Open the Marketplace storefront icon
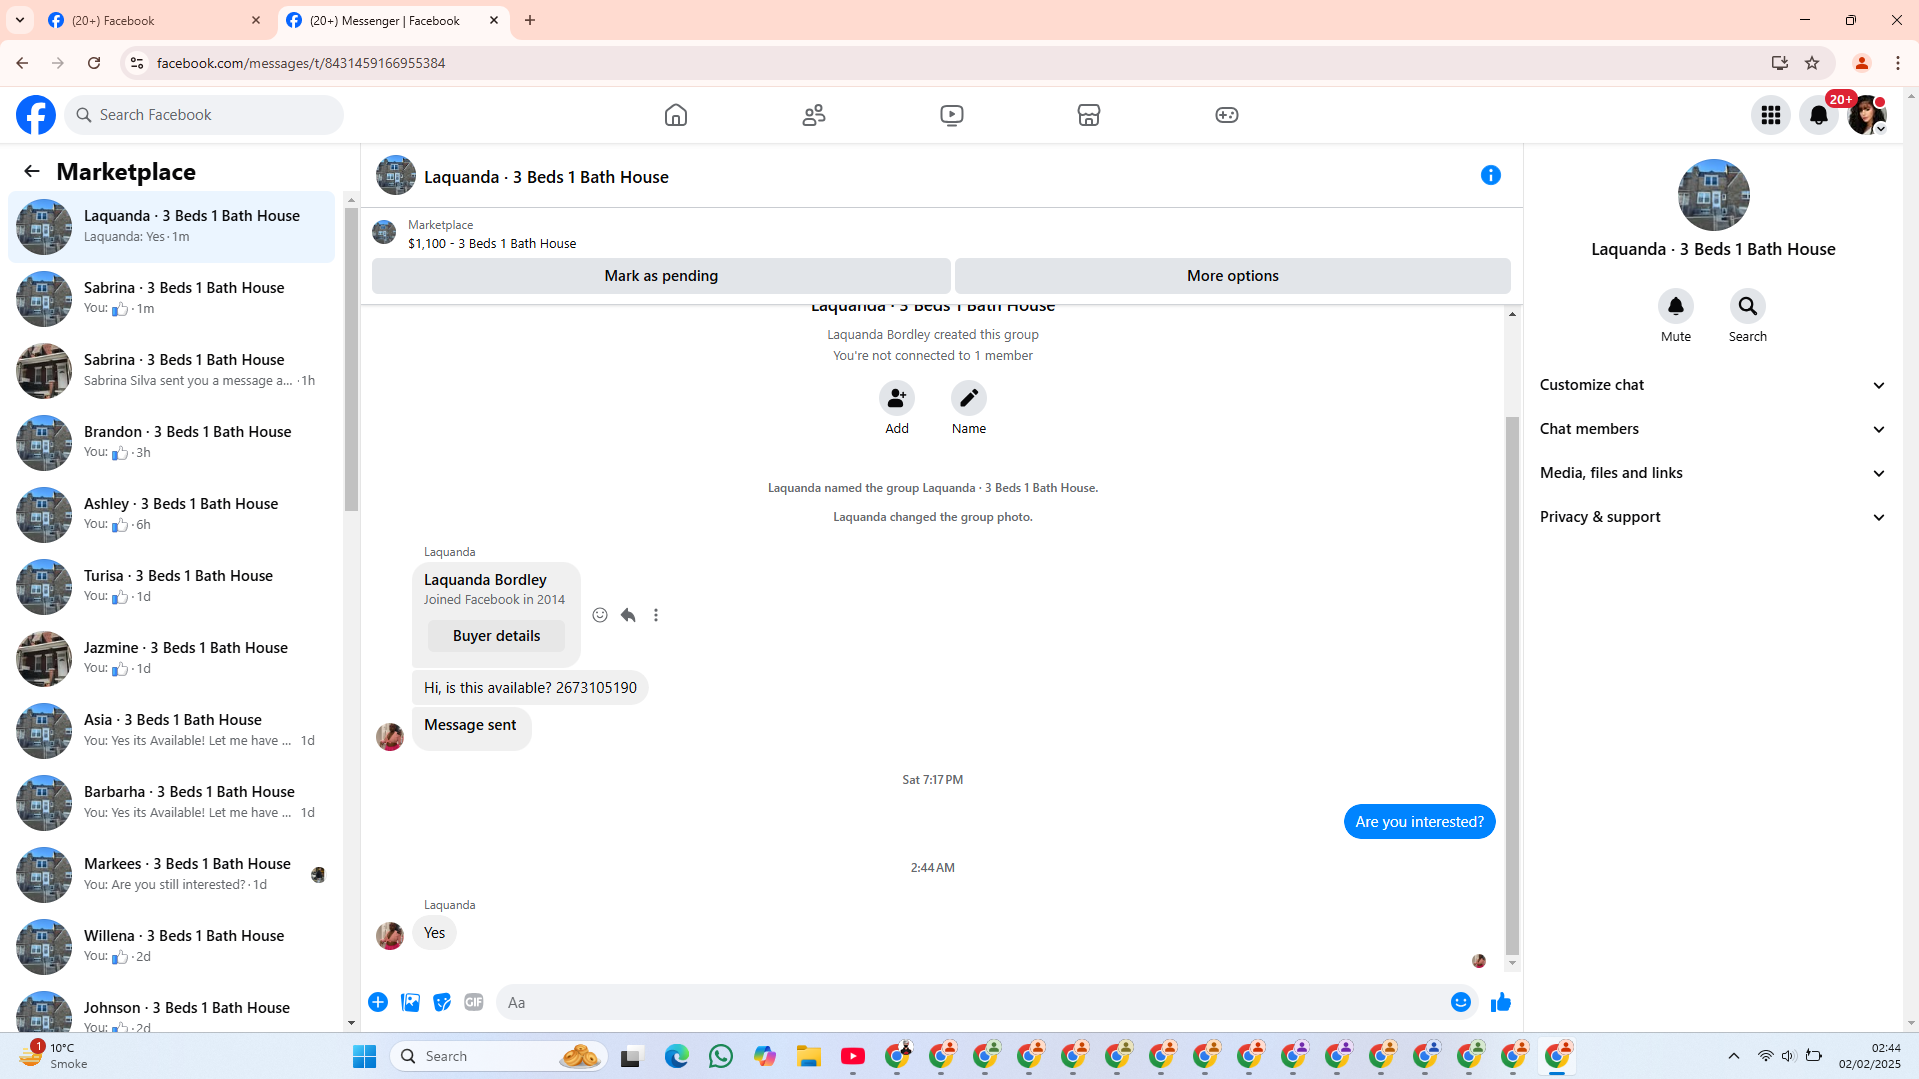The width and height of the screenshot is (1919, 1079). [1089, 115]
